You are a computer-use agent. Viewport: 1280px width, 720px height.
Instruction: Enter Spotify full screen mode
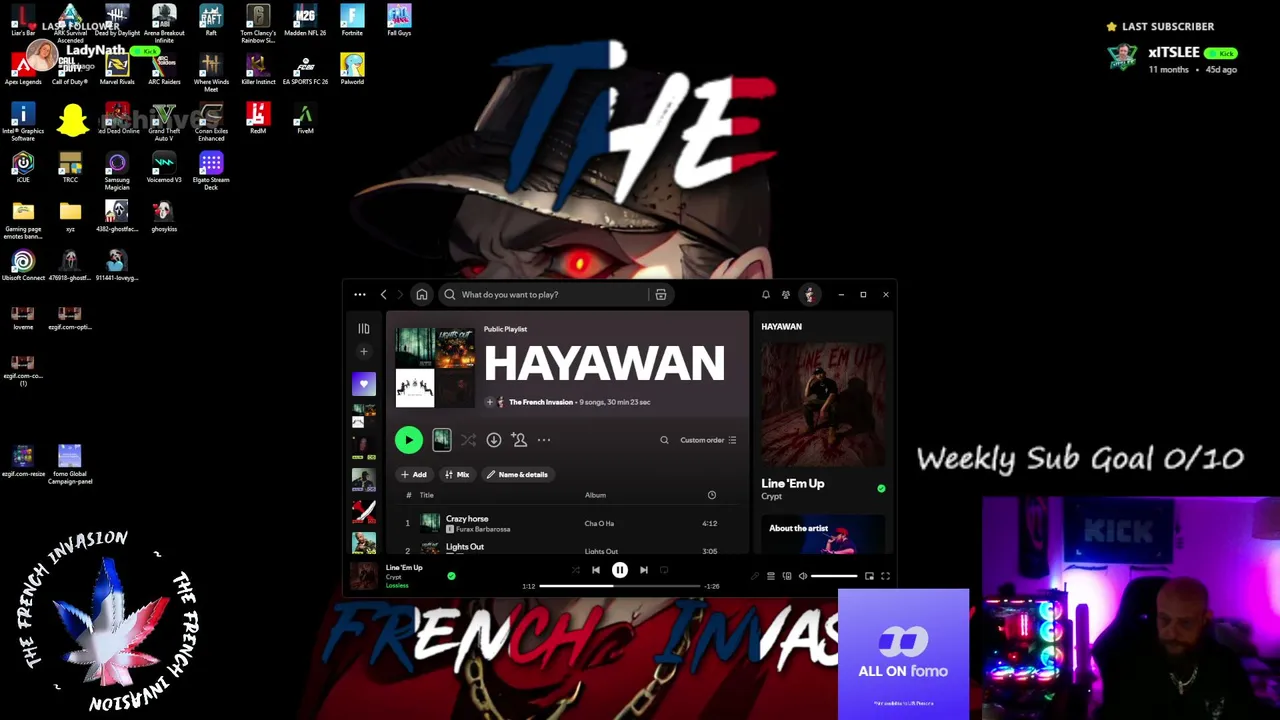pos(885,576)
